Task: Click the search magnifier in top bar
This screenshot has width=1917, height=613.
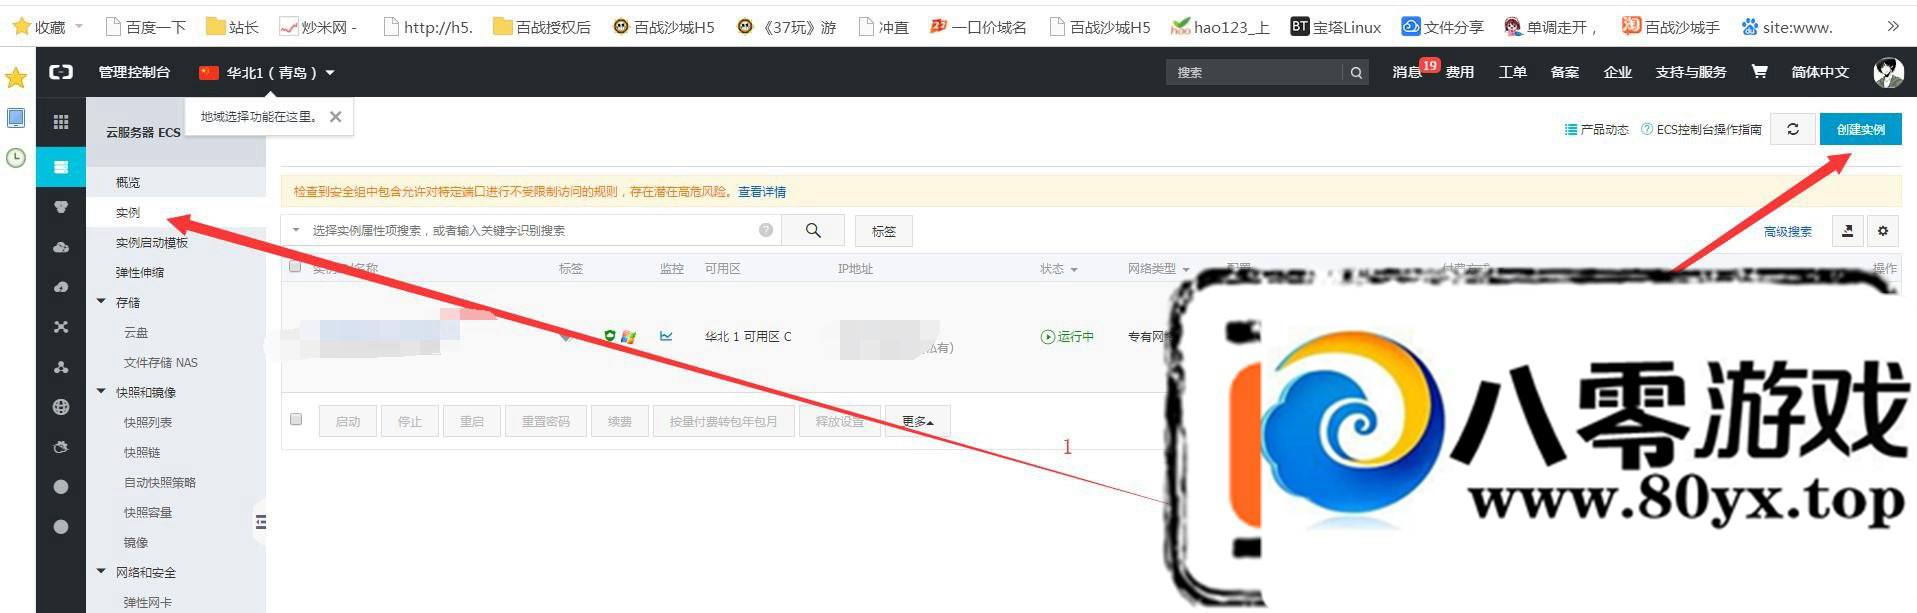Action: pyautogui.click(x=1356, y=72)
